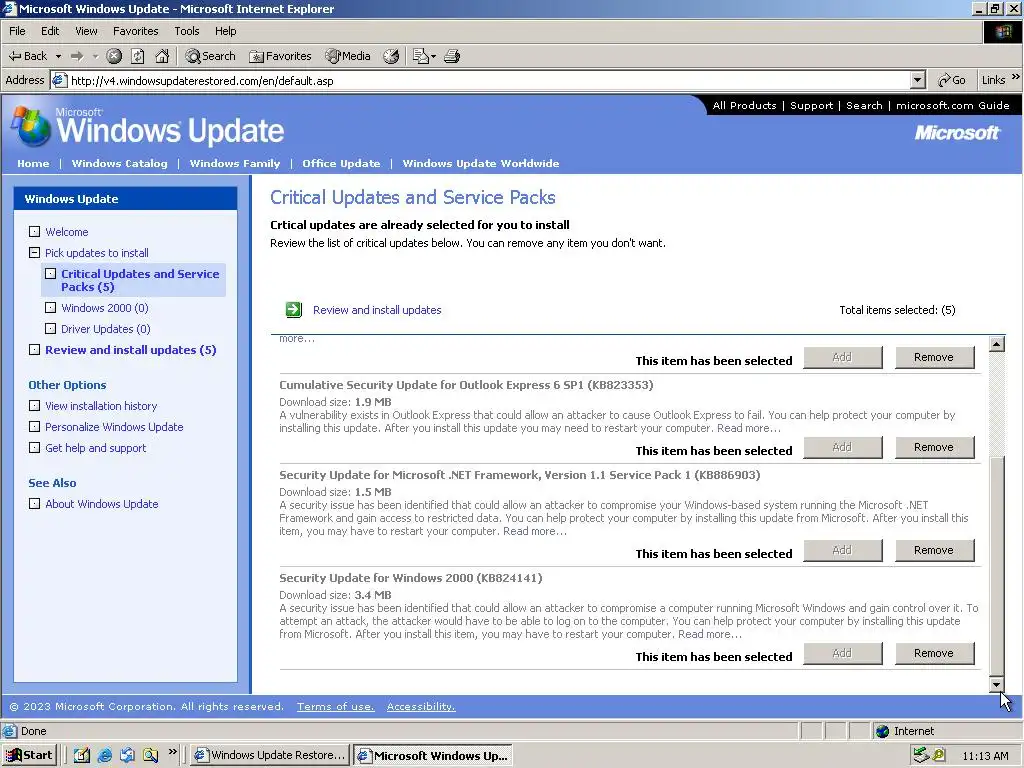Open the Favorites menu
The image size is (1024, 768).
[135, 31]
